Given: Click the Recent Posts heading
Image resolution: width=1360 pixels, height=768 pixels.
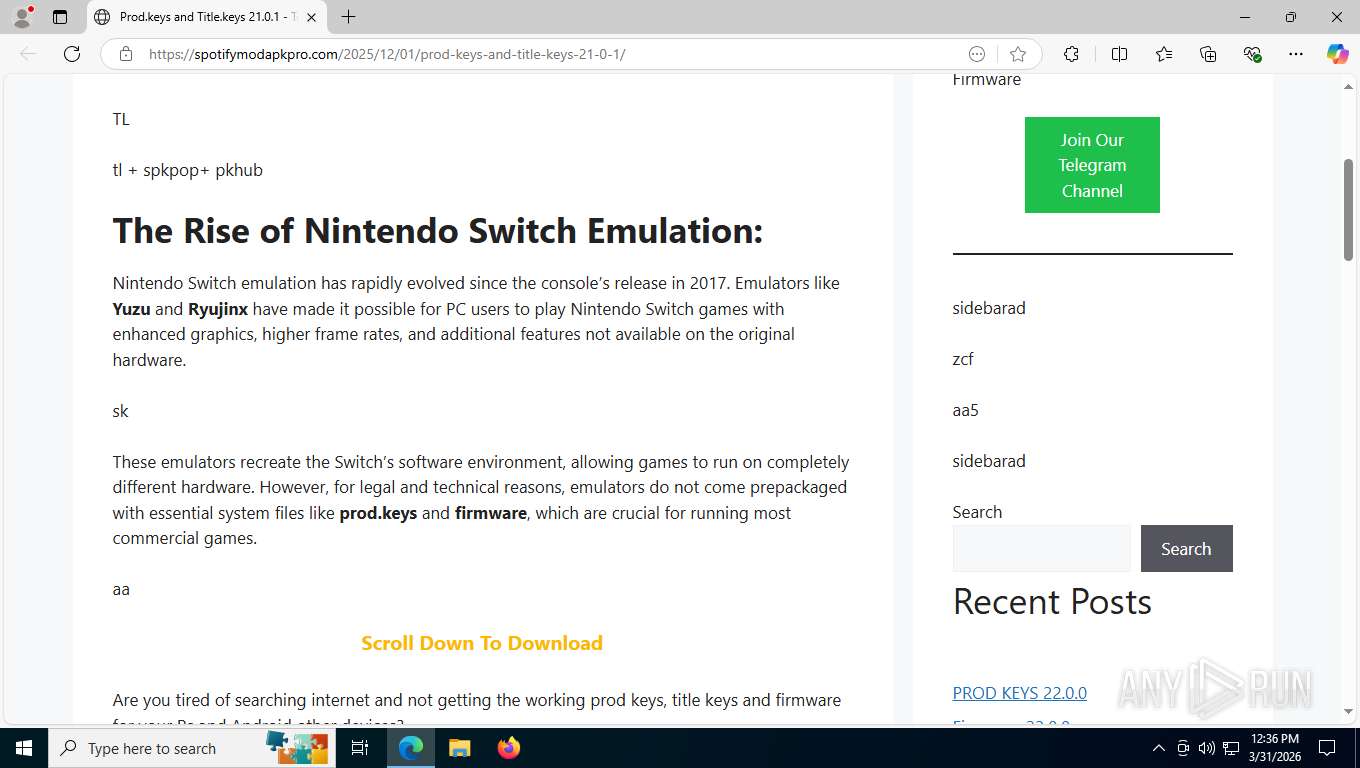Looking at the screenshot, I should [x=1052, y=602].
